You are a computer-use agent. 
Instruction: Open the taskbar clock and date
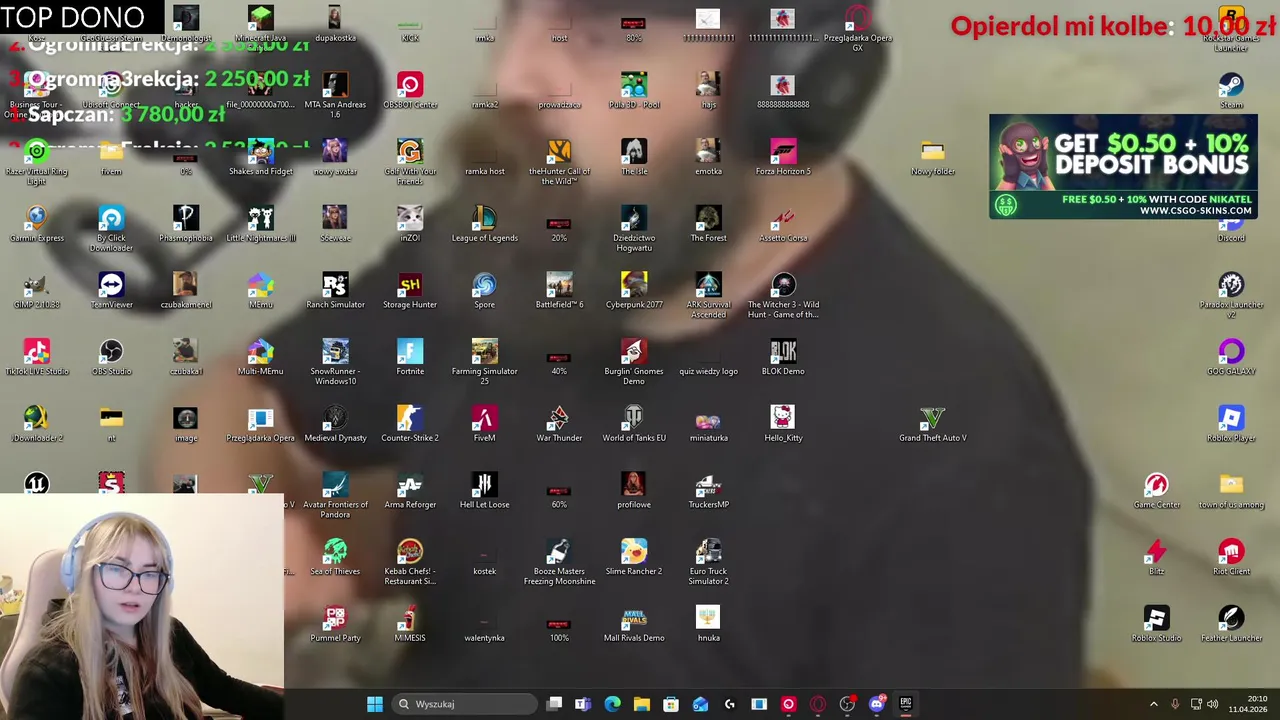pos(1247,704)
